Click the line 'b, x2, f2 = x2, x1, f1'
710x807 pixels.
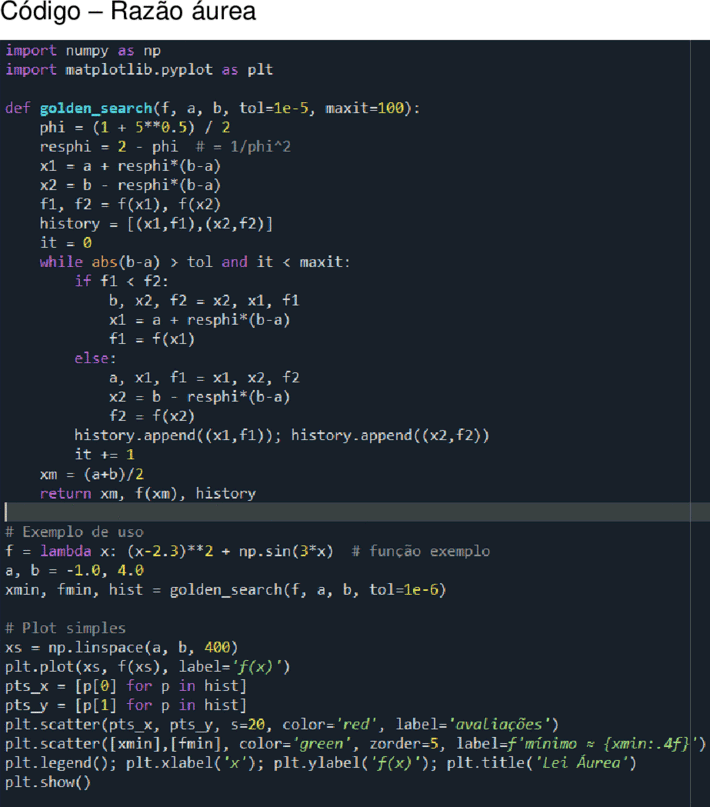click(204, 301)
